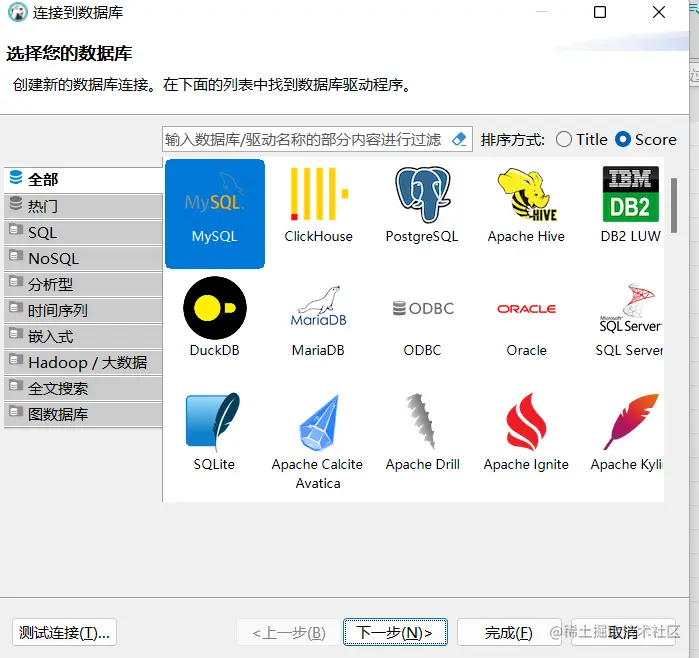Viewport: 699px width, 658px height.
Task: Choose the Microsoft SQL Server driver
Action: 629,320
